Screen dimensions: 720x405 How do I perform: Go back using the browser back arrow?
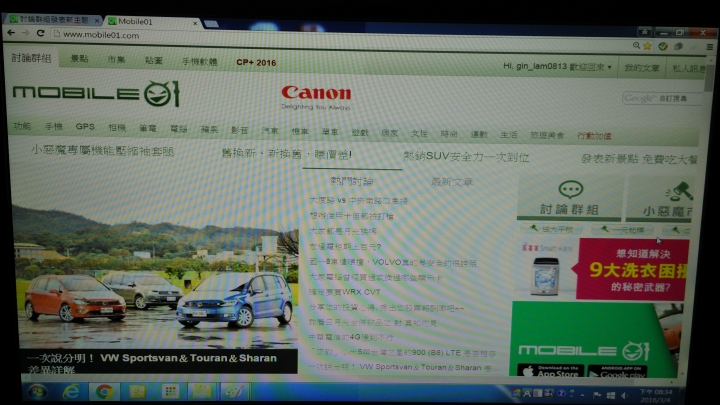tap(11, 33)
